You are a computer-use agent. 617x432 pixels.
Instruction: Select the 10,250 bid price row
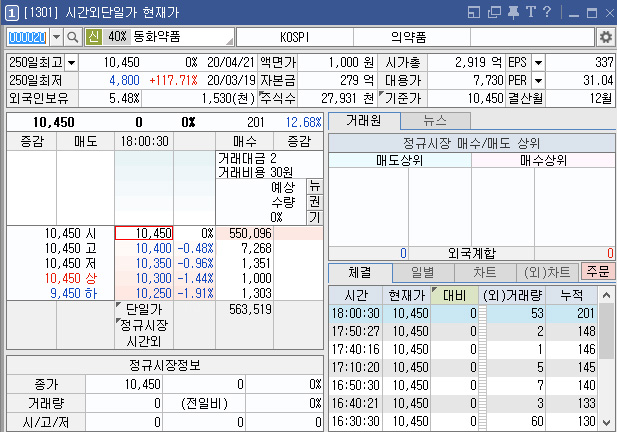point(144,293)
